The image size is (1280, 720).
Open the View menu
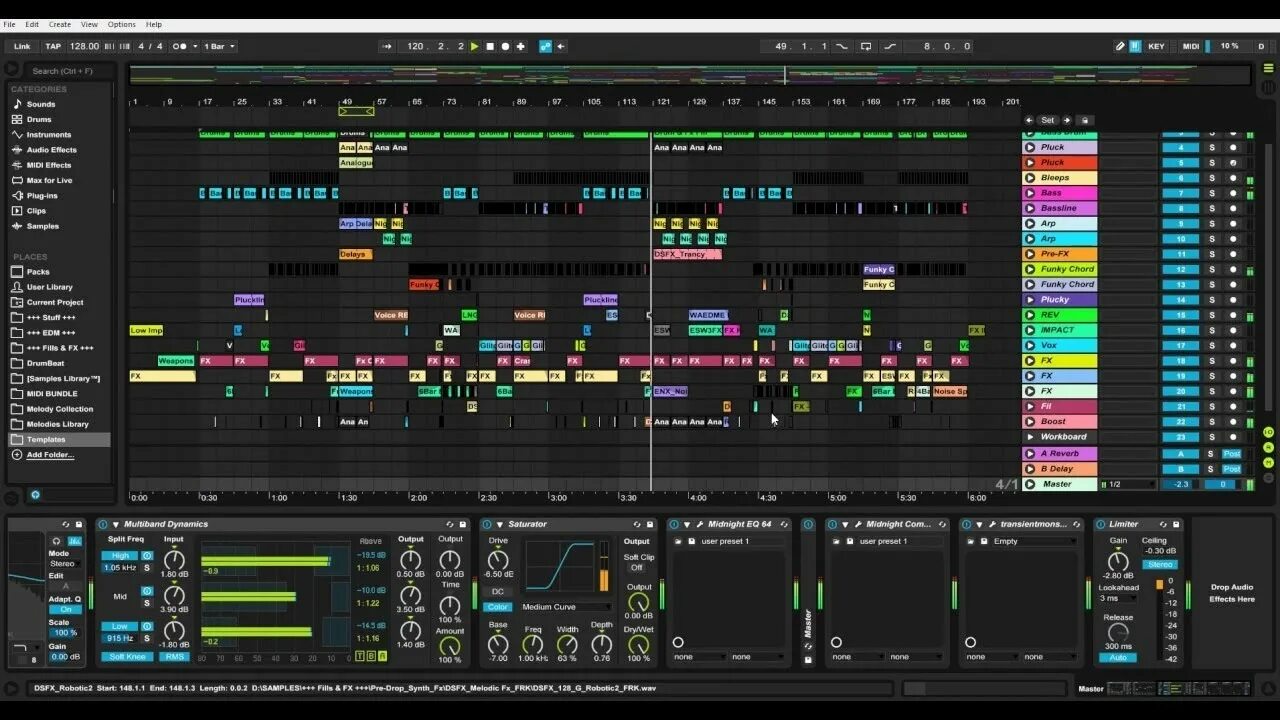[x=89, y=24]
